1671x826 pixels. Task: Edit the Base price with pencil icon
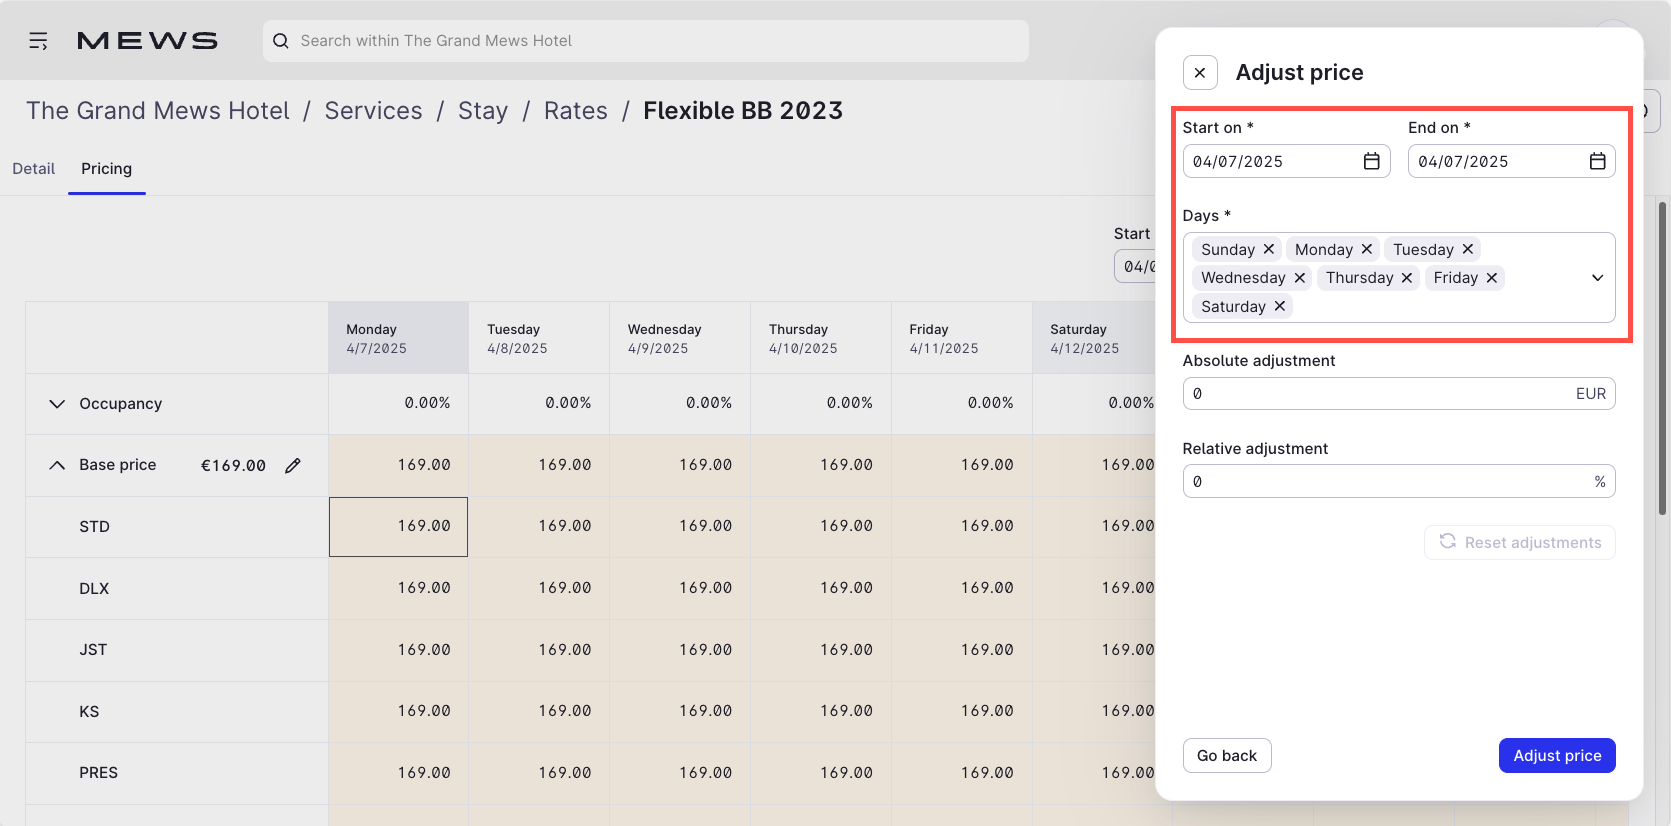point(293,465)
